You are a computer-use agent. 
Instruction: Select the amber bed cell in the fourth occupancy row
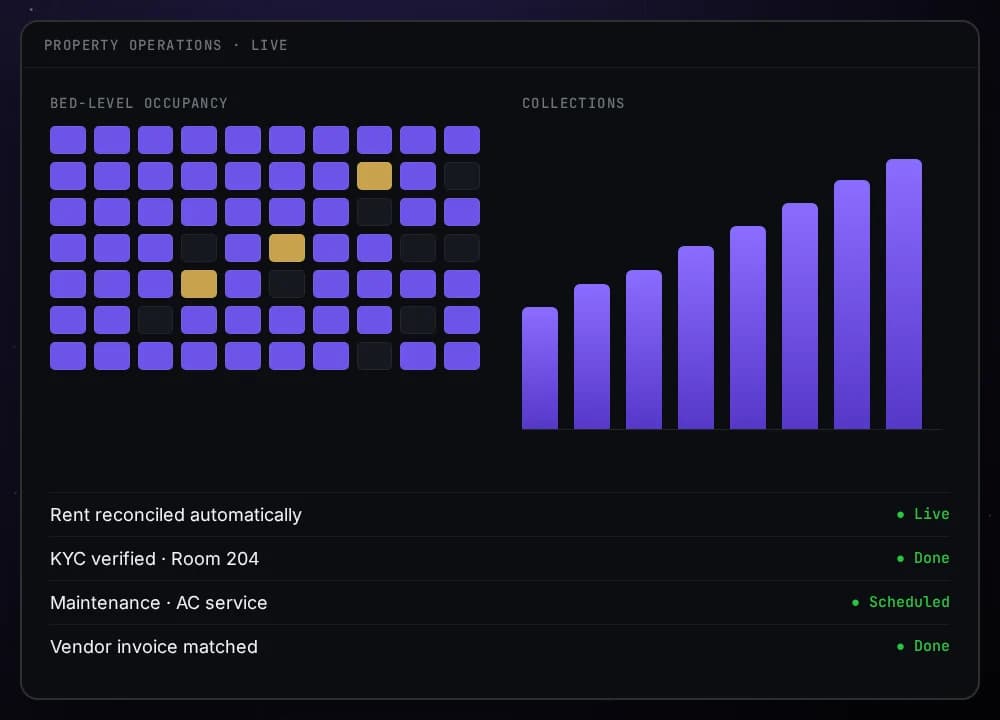tap(287, 248)
